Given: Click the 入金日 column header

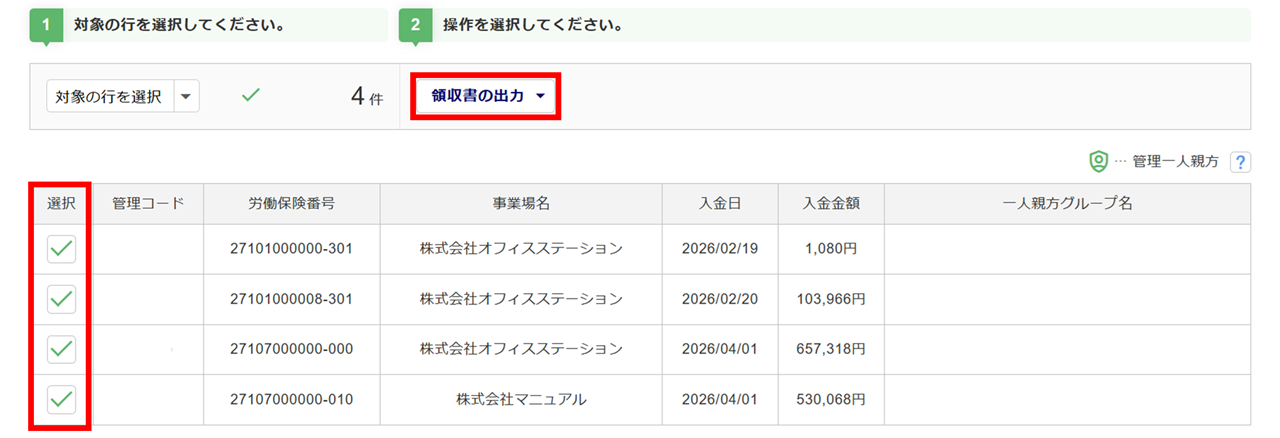Looking at the screenshot, I should tap(719, 203).
